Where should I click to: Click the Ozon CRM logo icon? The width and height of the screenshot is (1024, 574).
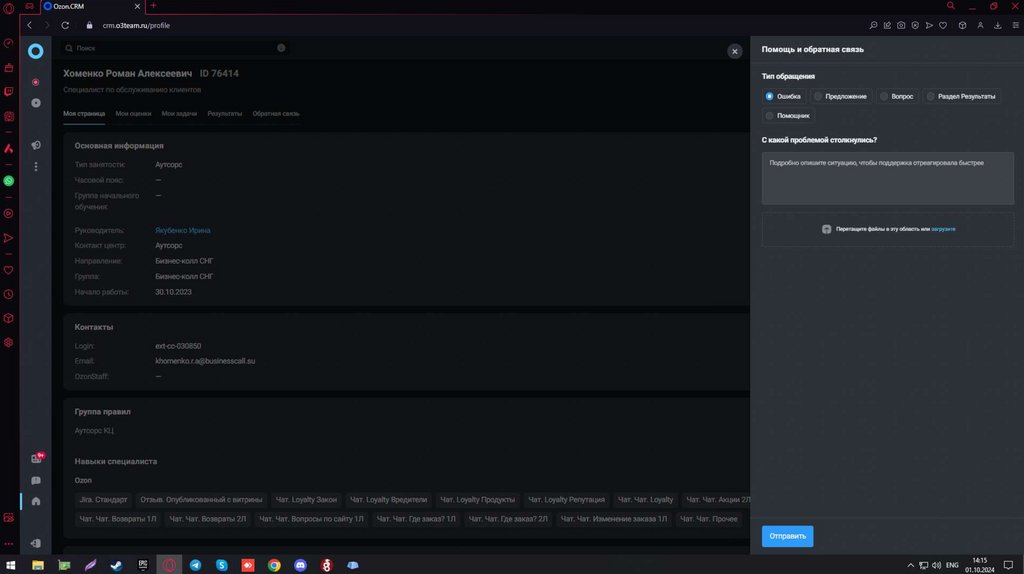tap(36, 51)
